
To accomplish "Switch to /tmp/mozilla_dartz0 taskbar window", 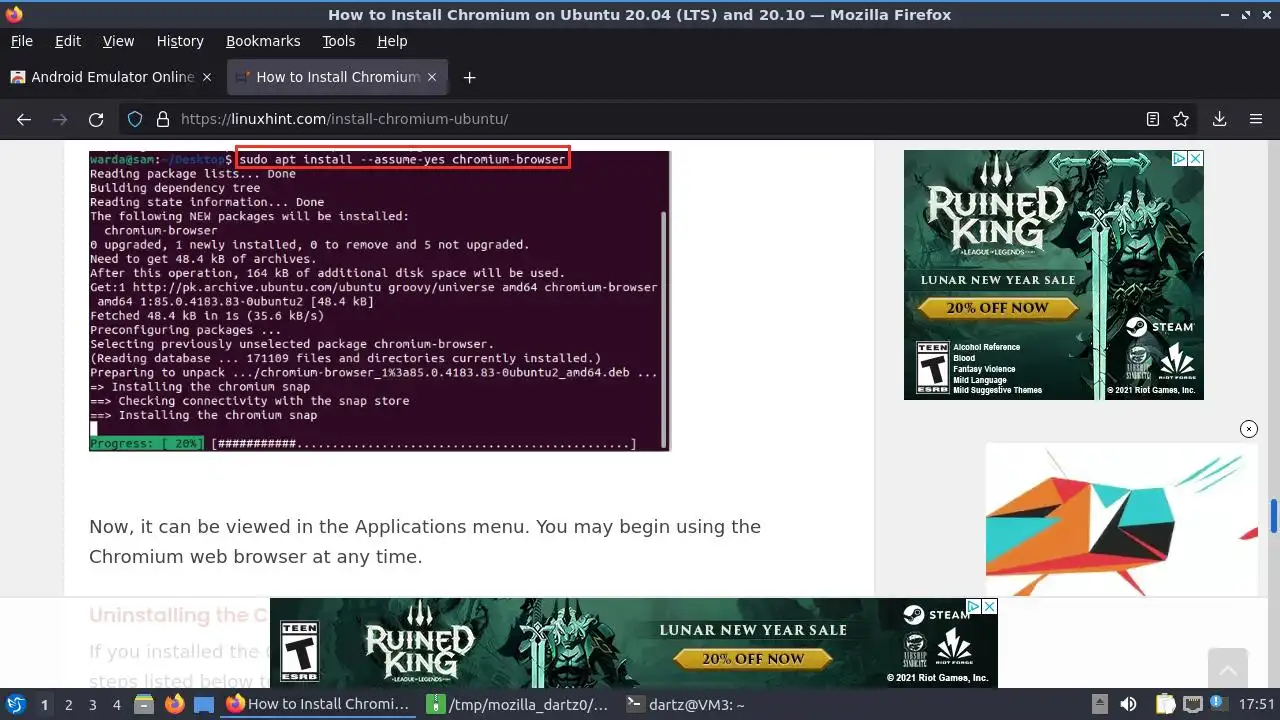I will pos(520,704).
